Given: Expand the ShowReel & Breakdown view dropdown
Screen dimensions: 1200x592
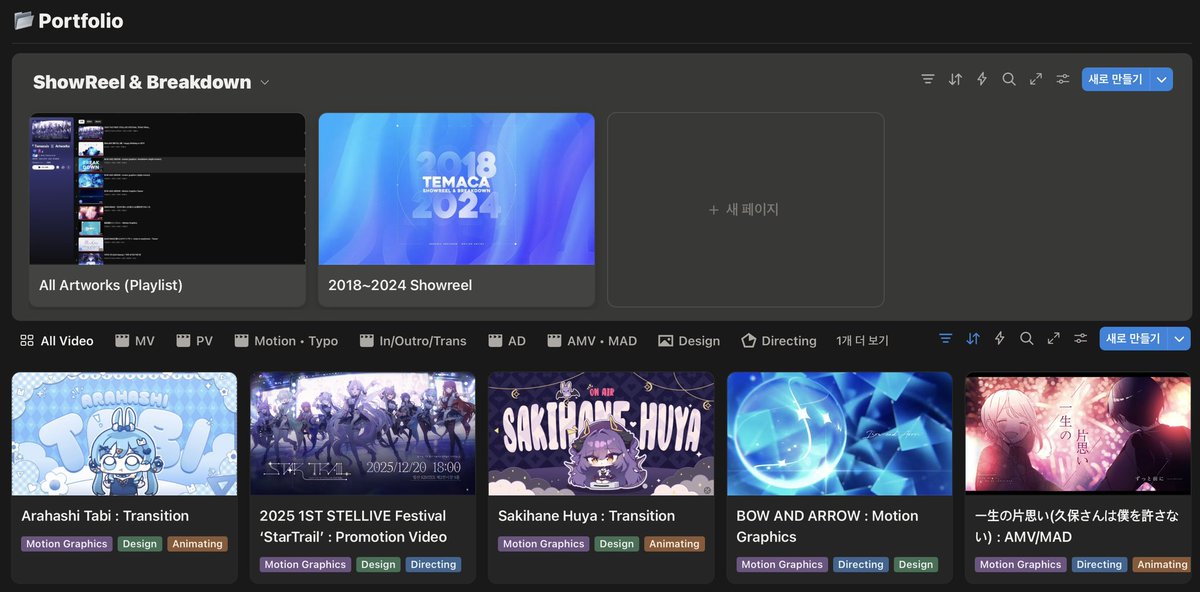Looking at the screenshot, I should tap(265, 82).
